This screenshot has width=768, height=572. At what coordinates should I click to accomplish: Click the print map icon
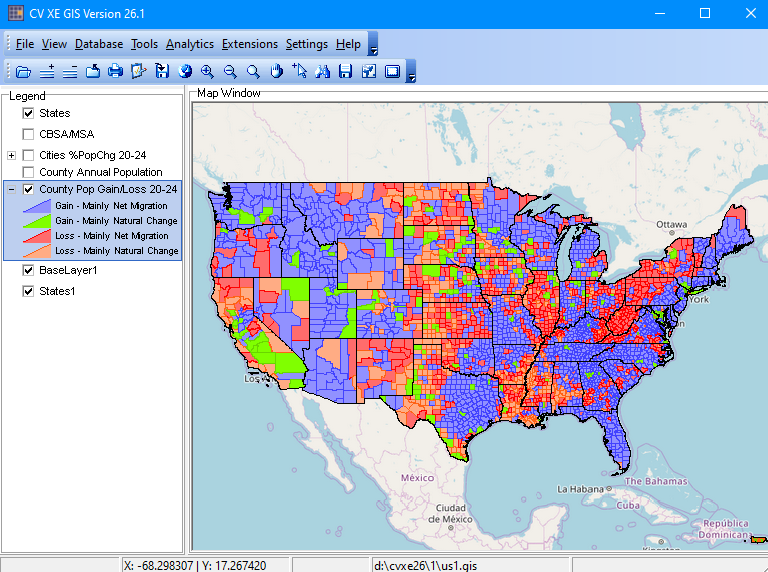pos(115,71)
